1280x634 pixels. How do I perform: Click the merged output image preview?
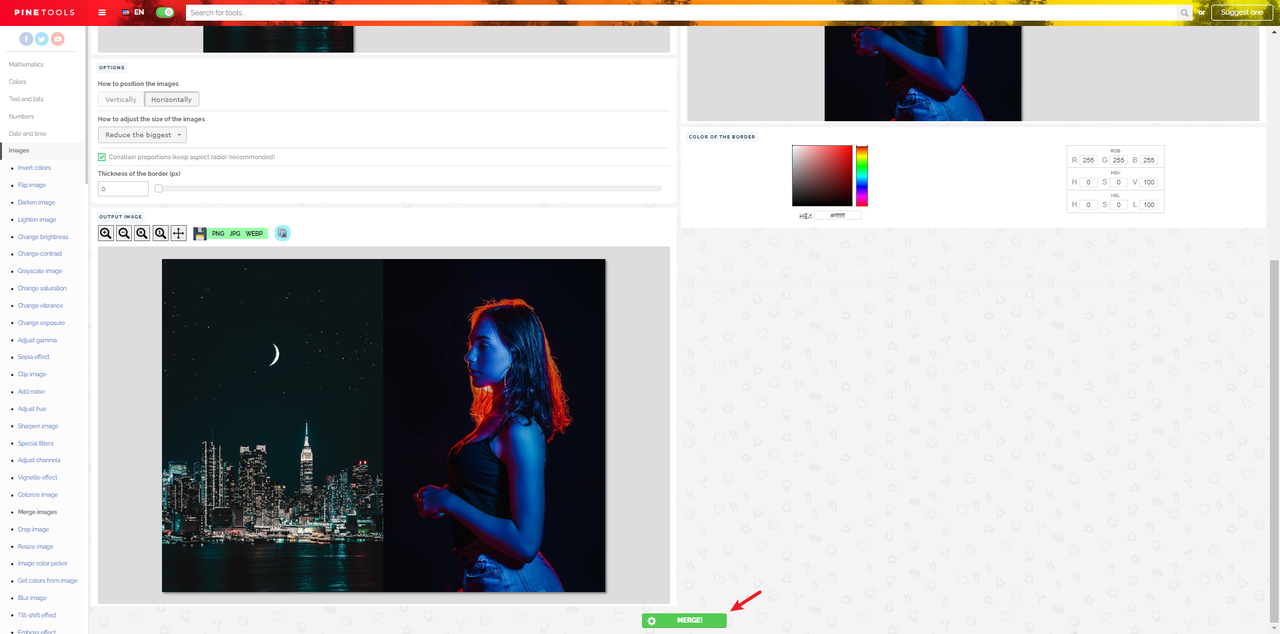click(384, 425)
